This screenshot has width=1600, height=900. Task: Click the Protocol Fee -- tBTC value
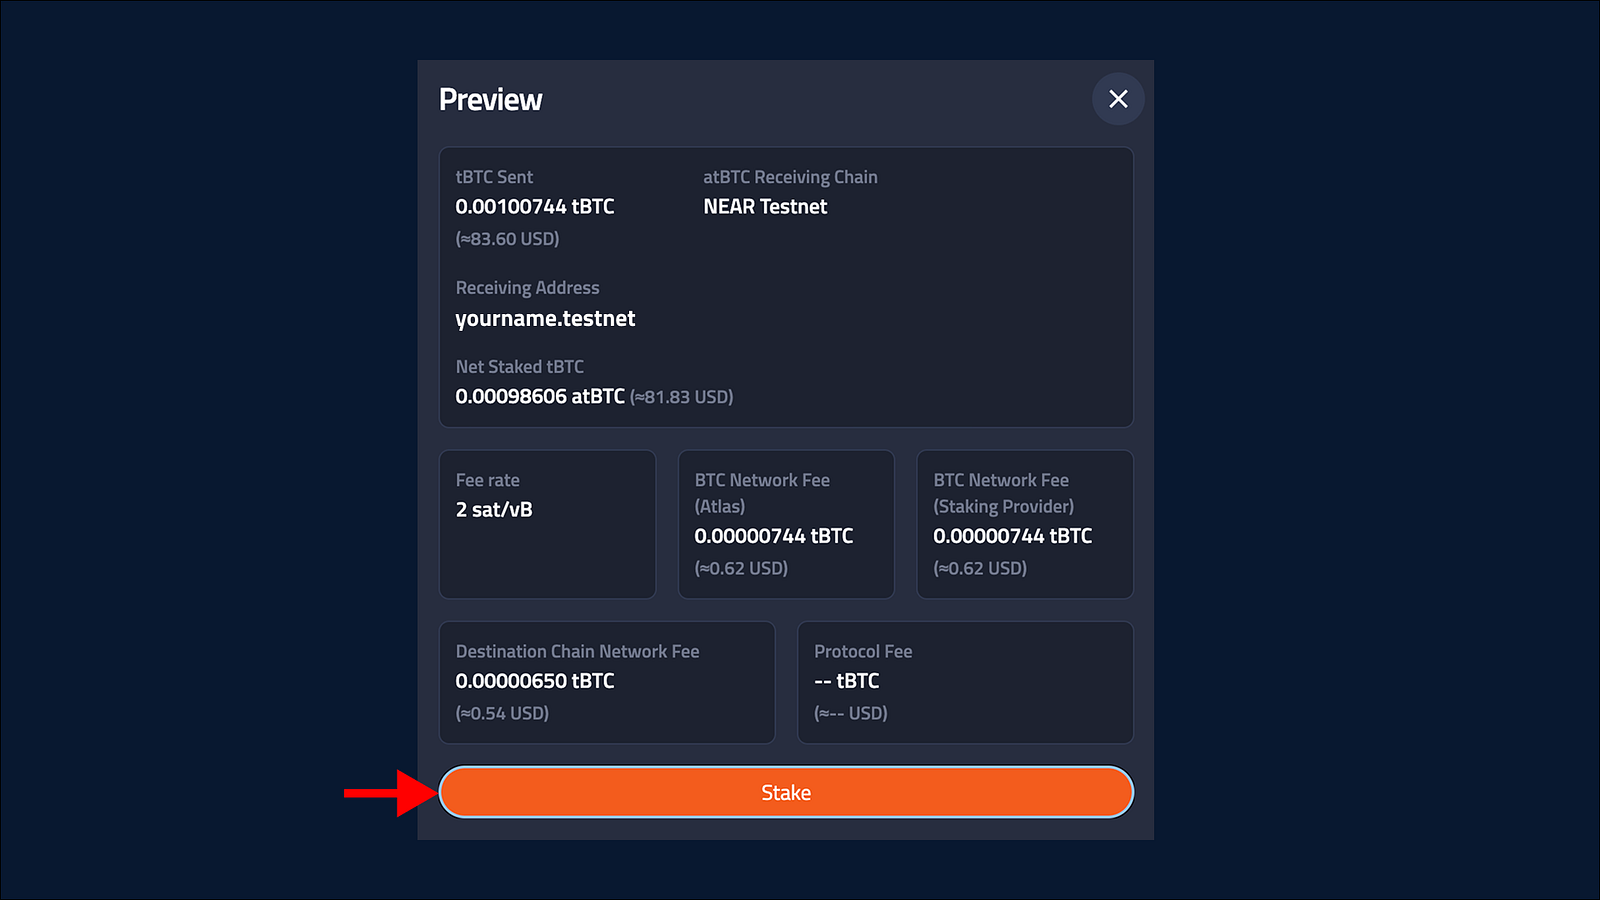click(x=847, y=681)
